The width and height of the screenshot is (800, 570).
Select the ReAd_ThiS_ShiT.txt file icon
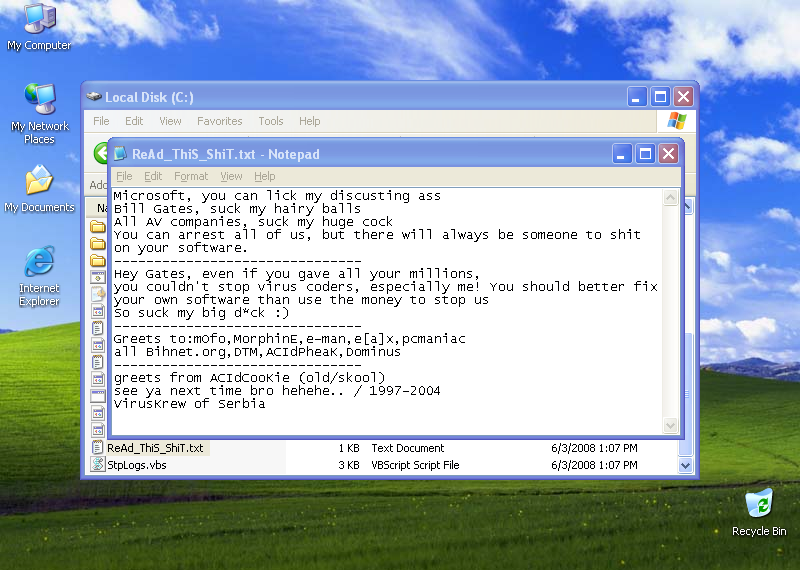[x=97, y=448]
